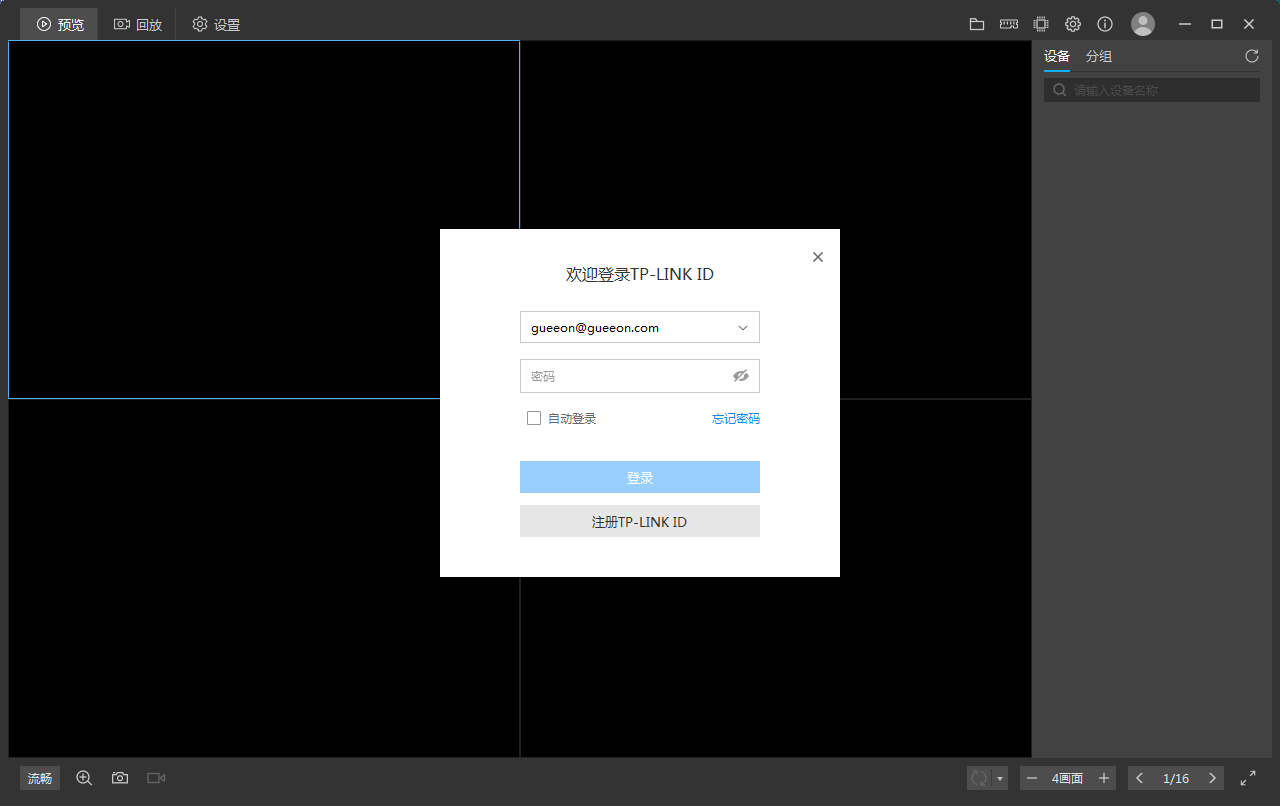Image resolution: width=1280 pixels, height=806 pixels.
Task: Switch to the 回放 tab
Action: point(138,24)
